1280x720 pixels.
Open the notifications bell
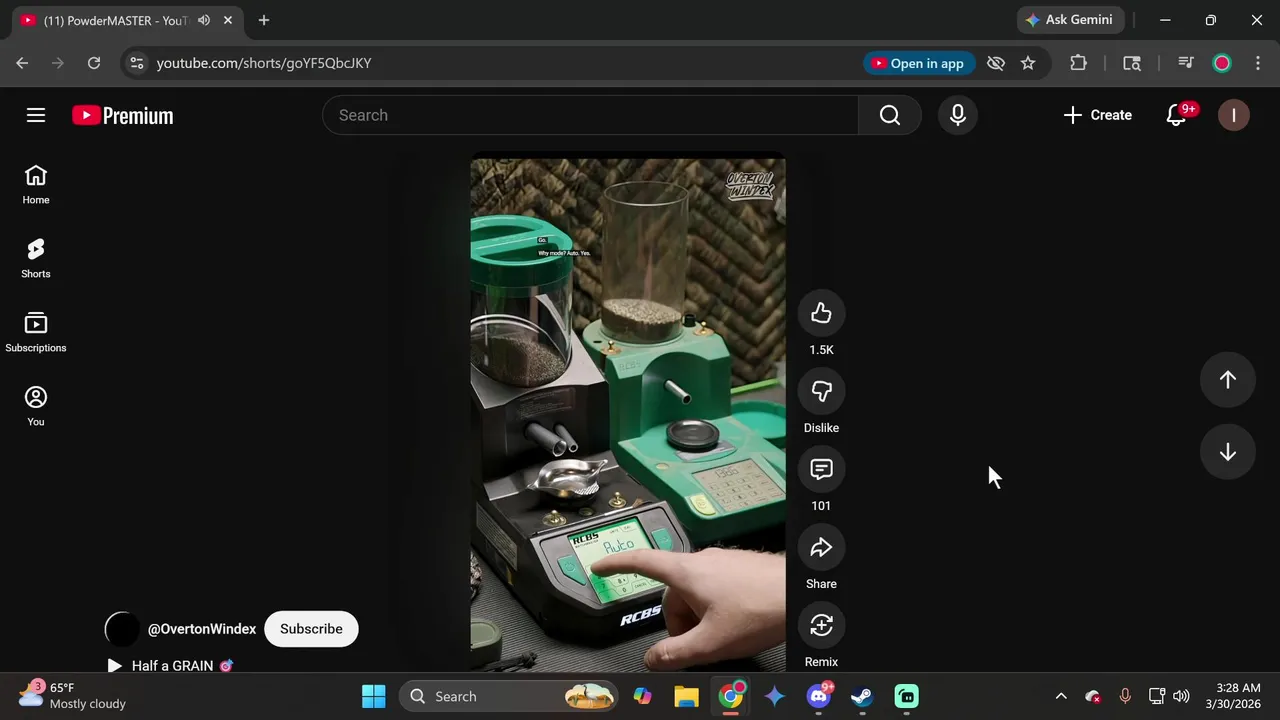tap(1177, 115)
